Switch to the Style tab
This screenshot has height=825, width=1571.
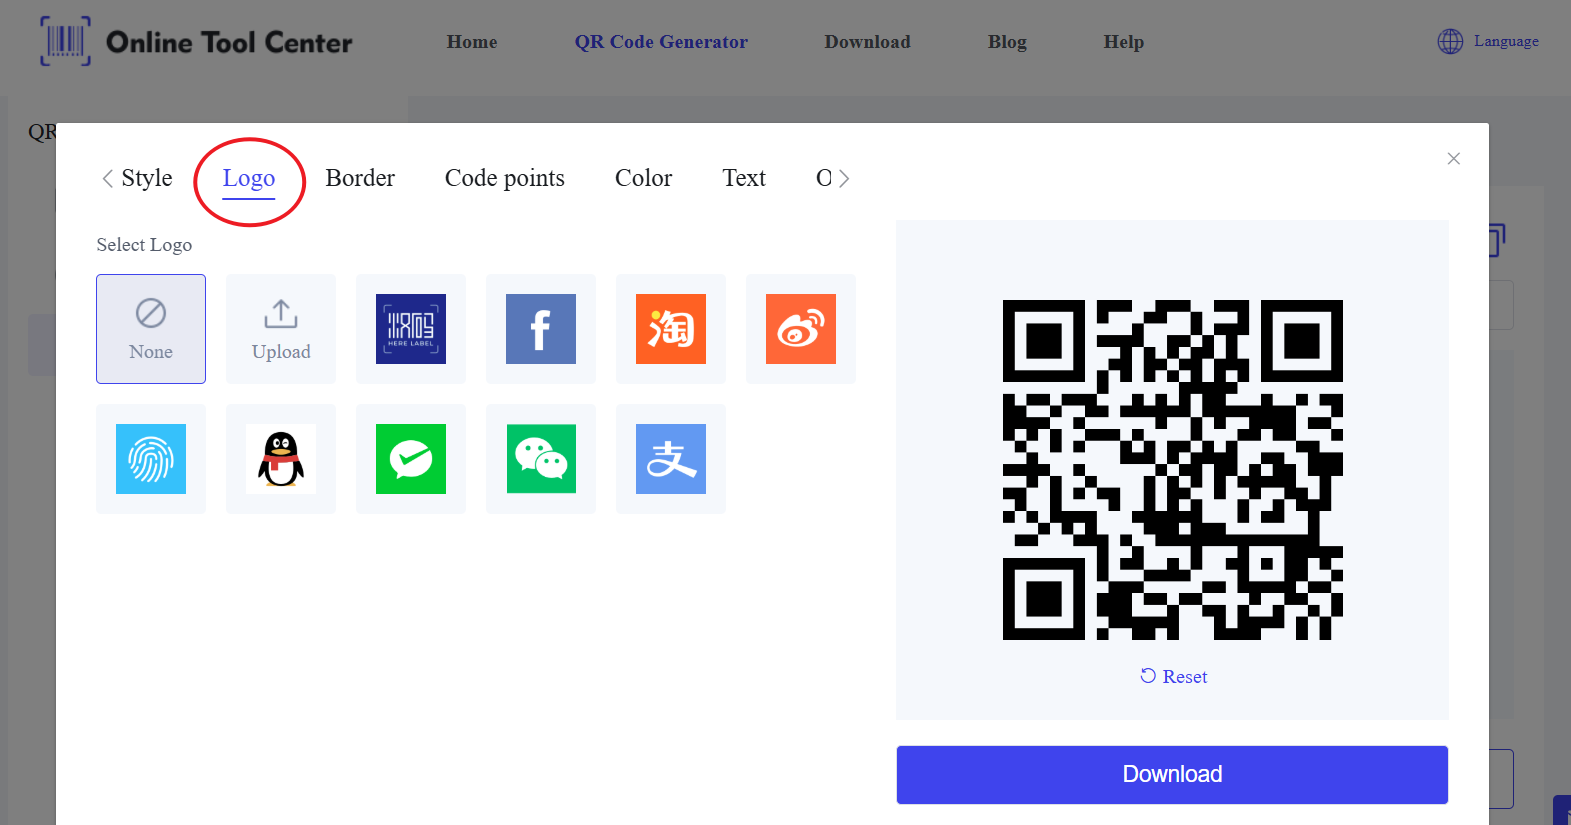(x=147, y=178)
